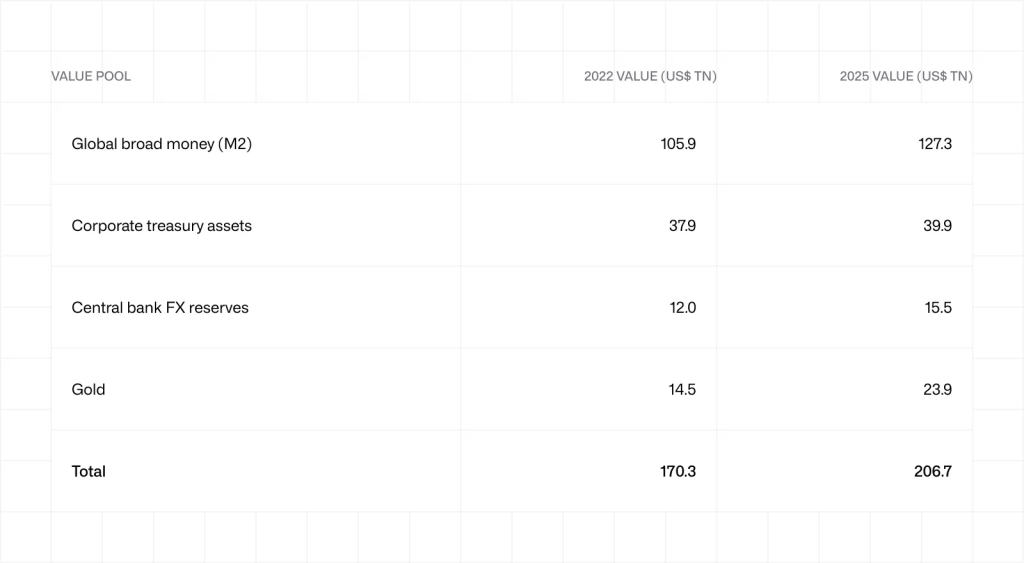Select the 170.3 total for 2022
This screenshot has height=563, width=1024.
click(678, 472)
